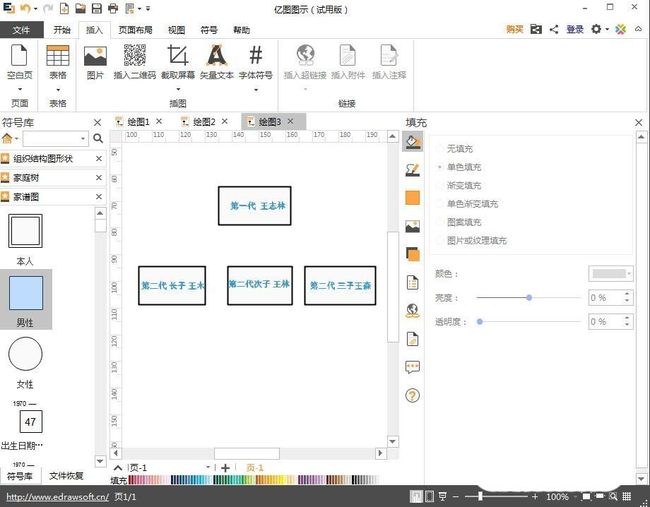Click the zoom slider in status bar
Image resolution: width=650 pixels, height=507 pixels.
[480, 496]
